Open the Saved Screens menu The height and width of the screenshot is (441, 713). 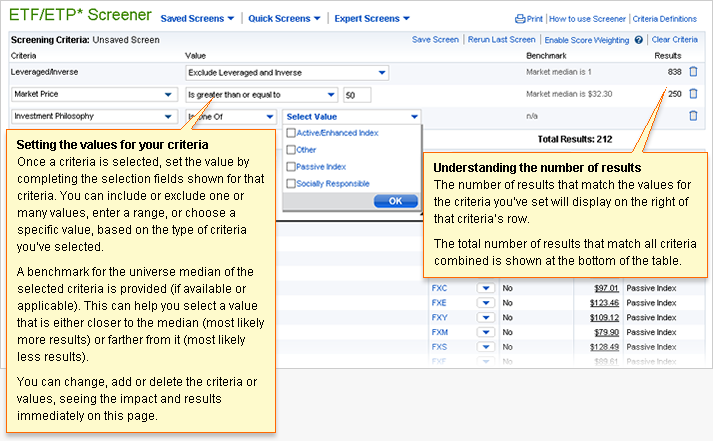click(197, 18)
